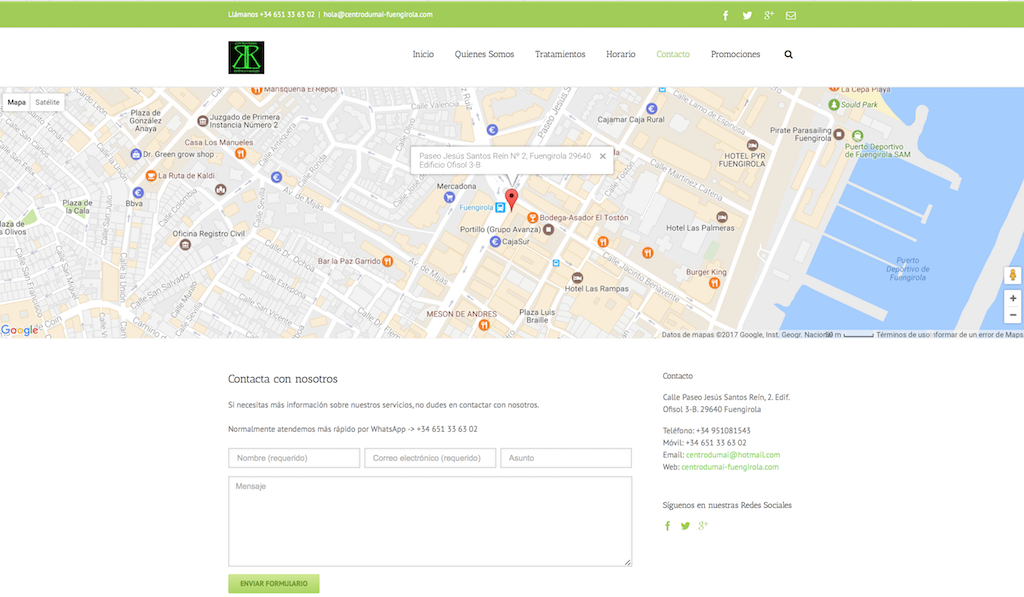This screenshot has height=597, width=1024.
Task: Click the La Ruta de Kaldi café marker
Action: (x=151, y=176)
